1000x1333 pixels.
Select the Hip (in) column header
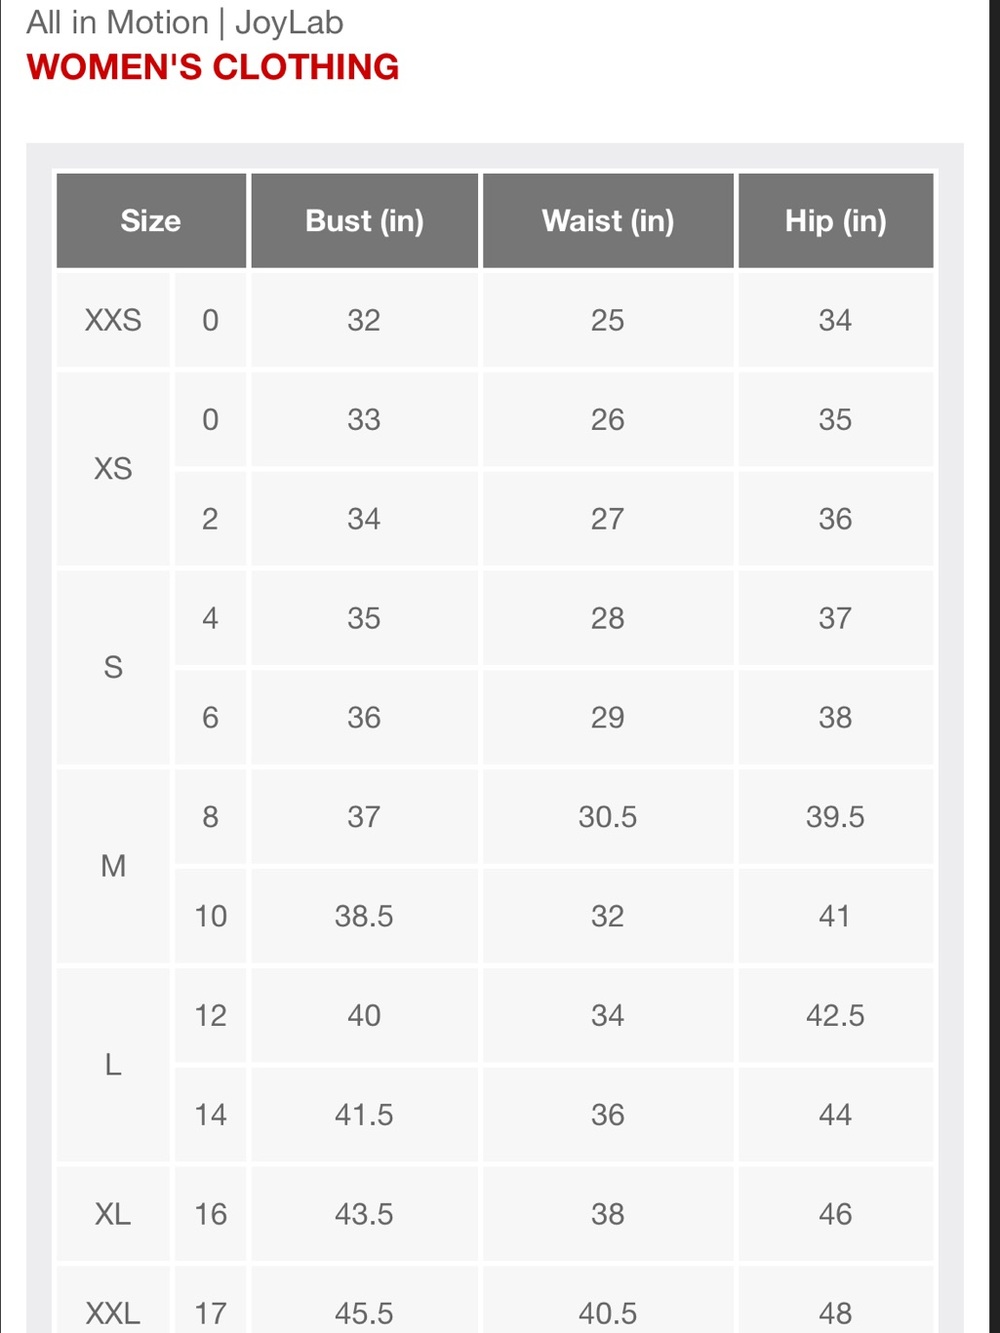point(836,220)
